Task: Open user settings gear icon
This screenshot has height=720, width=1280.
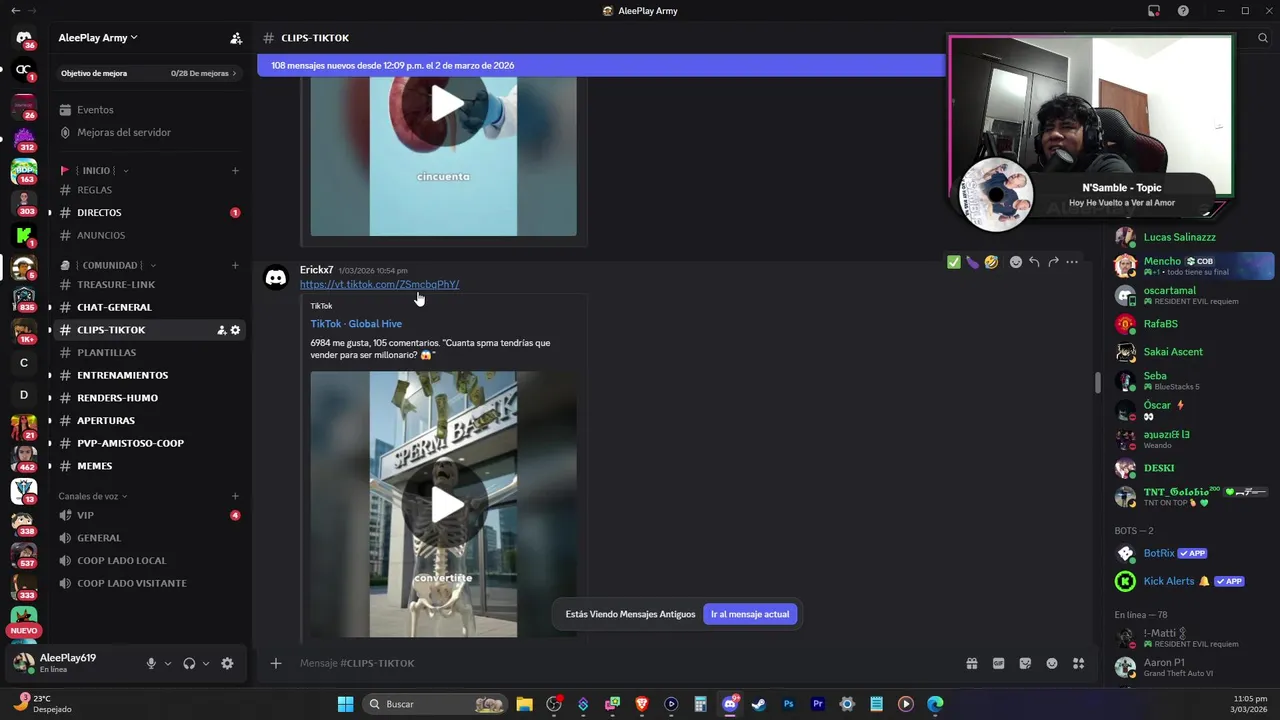Action: [x=227, y=663]
